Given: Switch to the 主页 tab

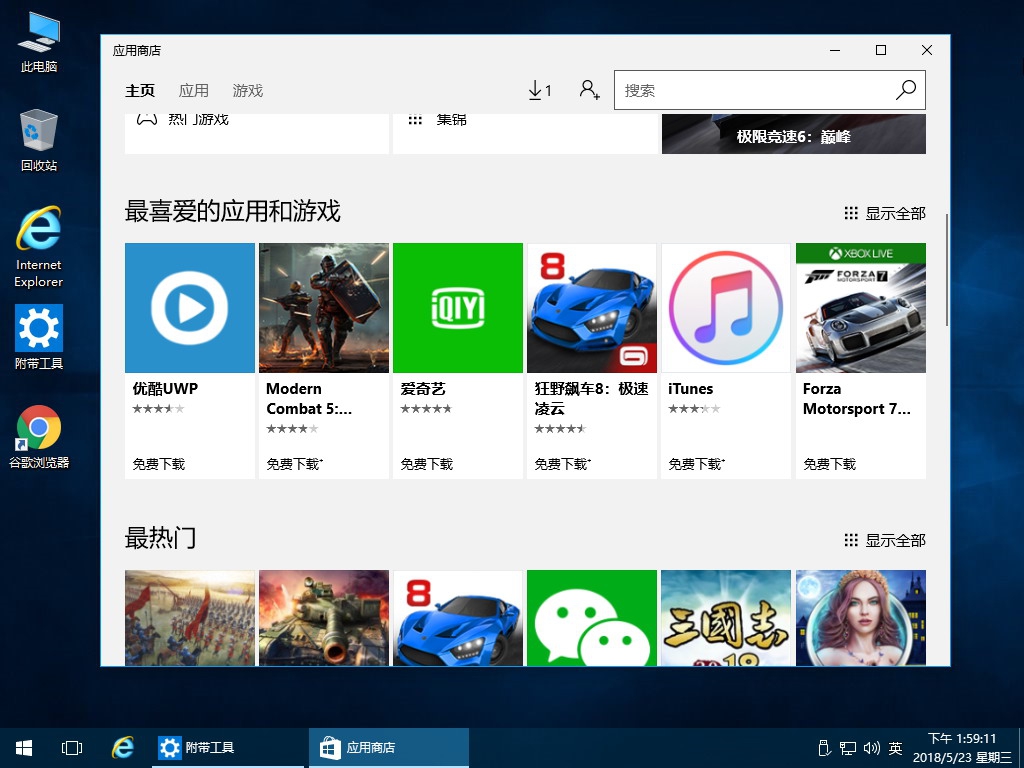Looking at the screenshot, I should [x=140, y=91].
